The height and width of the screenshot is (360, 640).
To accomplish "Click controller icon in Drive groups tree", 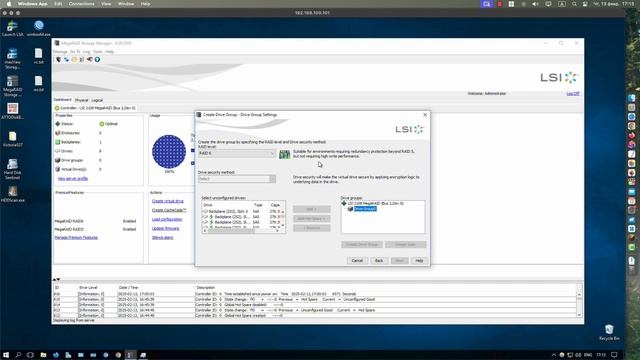I will point(344,203).
